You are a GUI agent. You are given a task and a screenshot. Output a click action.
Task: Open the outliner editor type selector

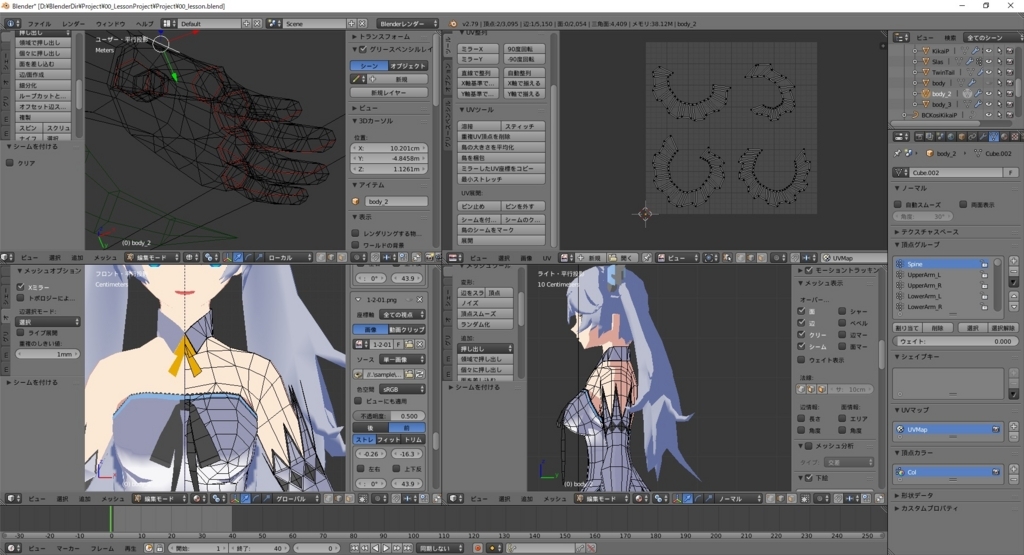pyautogui.click(x=901, y=38)
